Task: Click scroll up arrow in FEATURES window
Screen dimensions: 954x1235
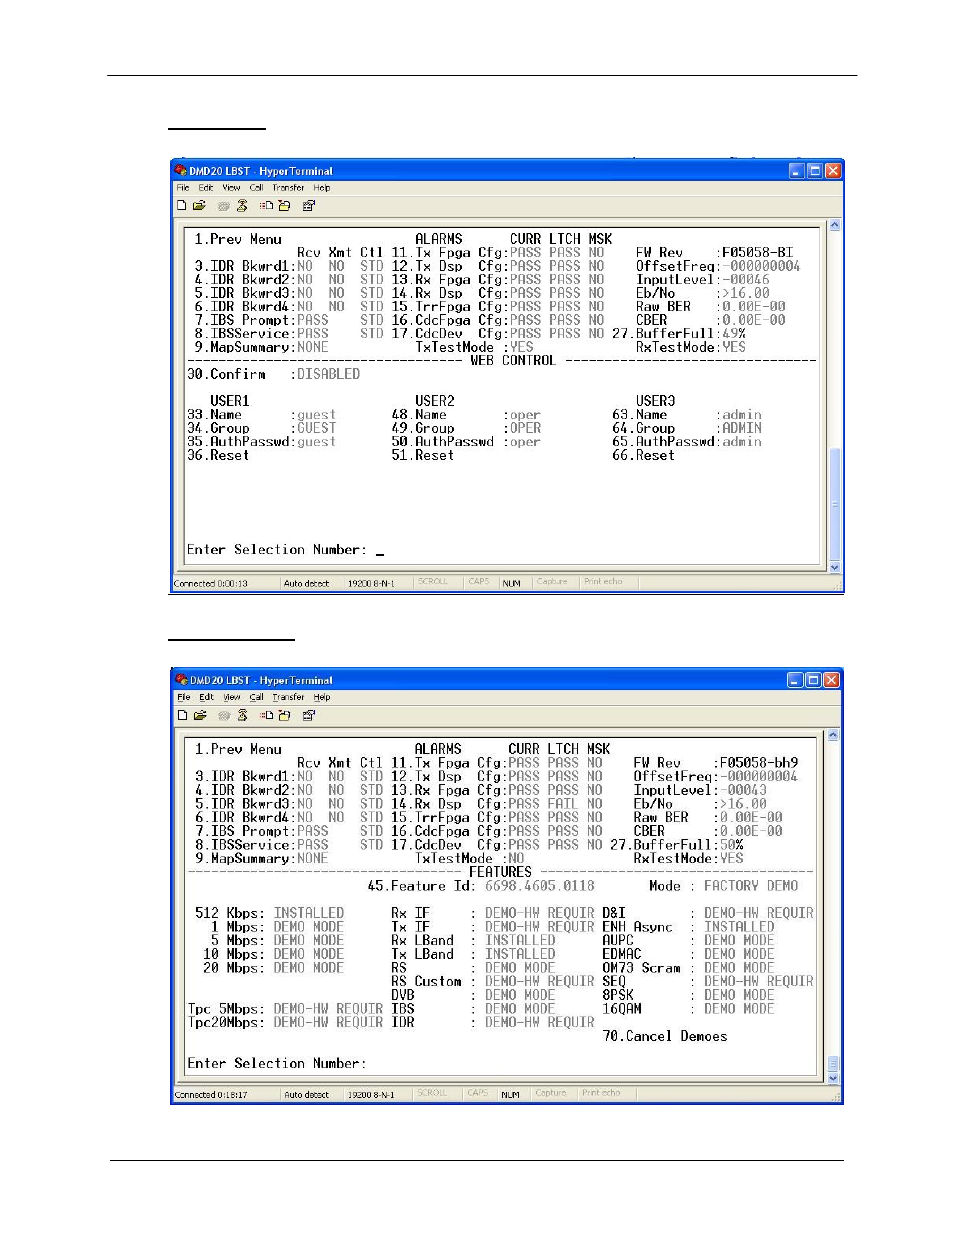Action: tap(833, 736)
